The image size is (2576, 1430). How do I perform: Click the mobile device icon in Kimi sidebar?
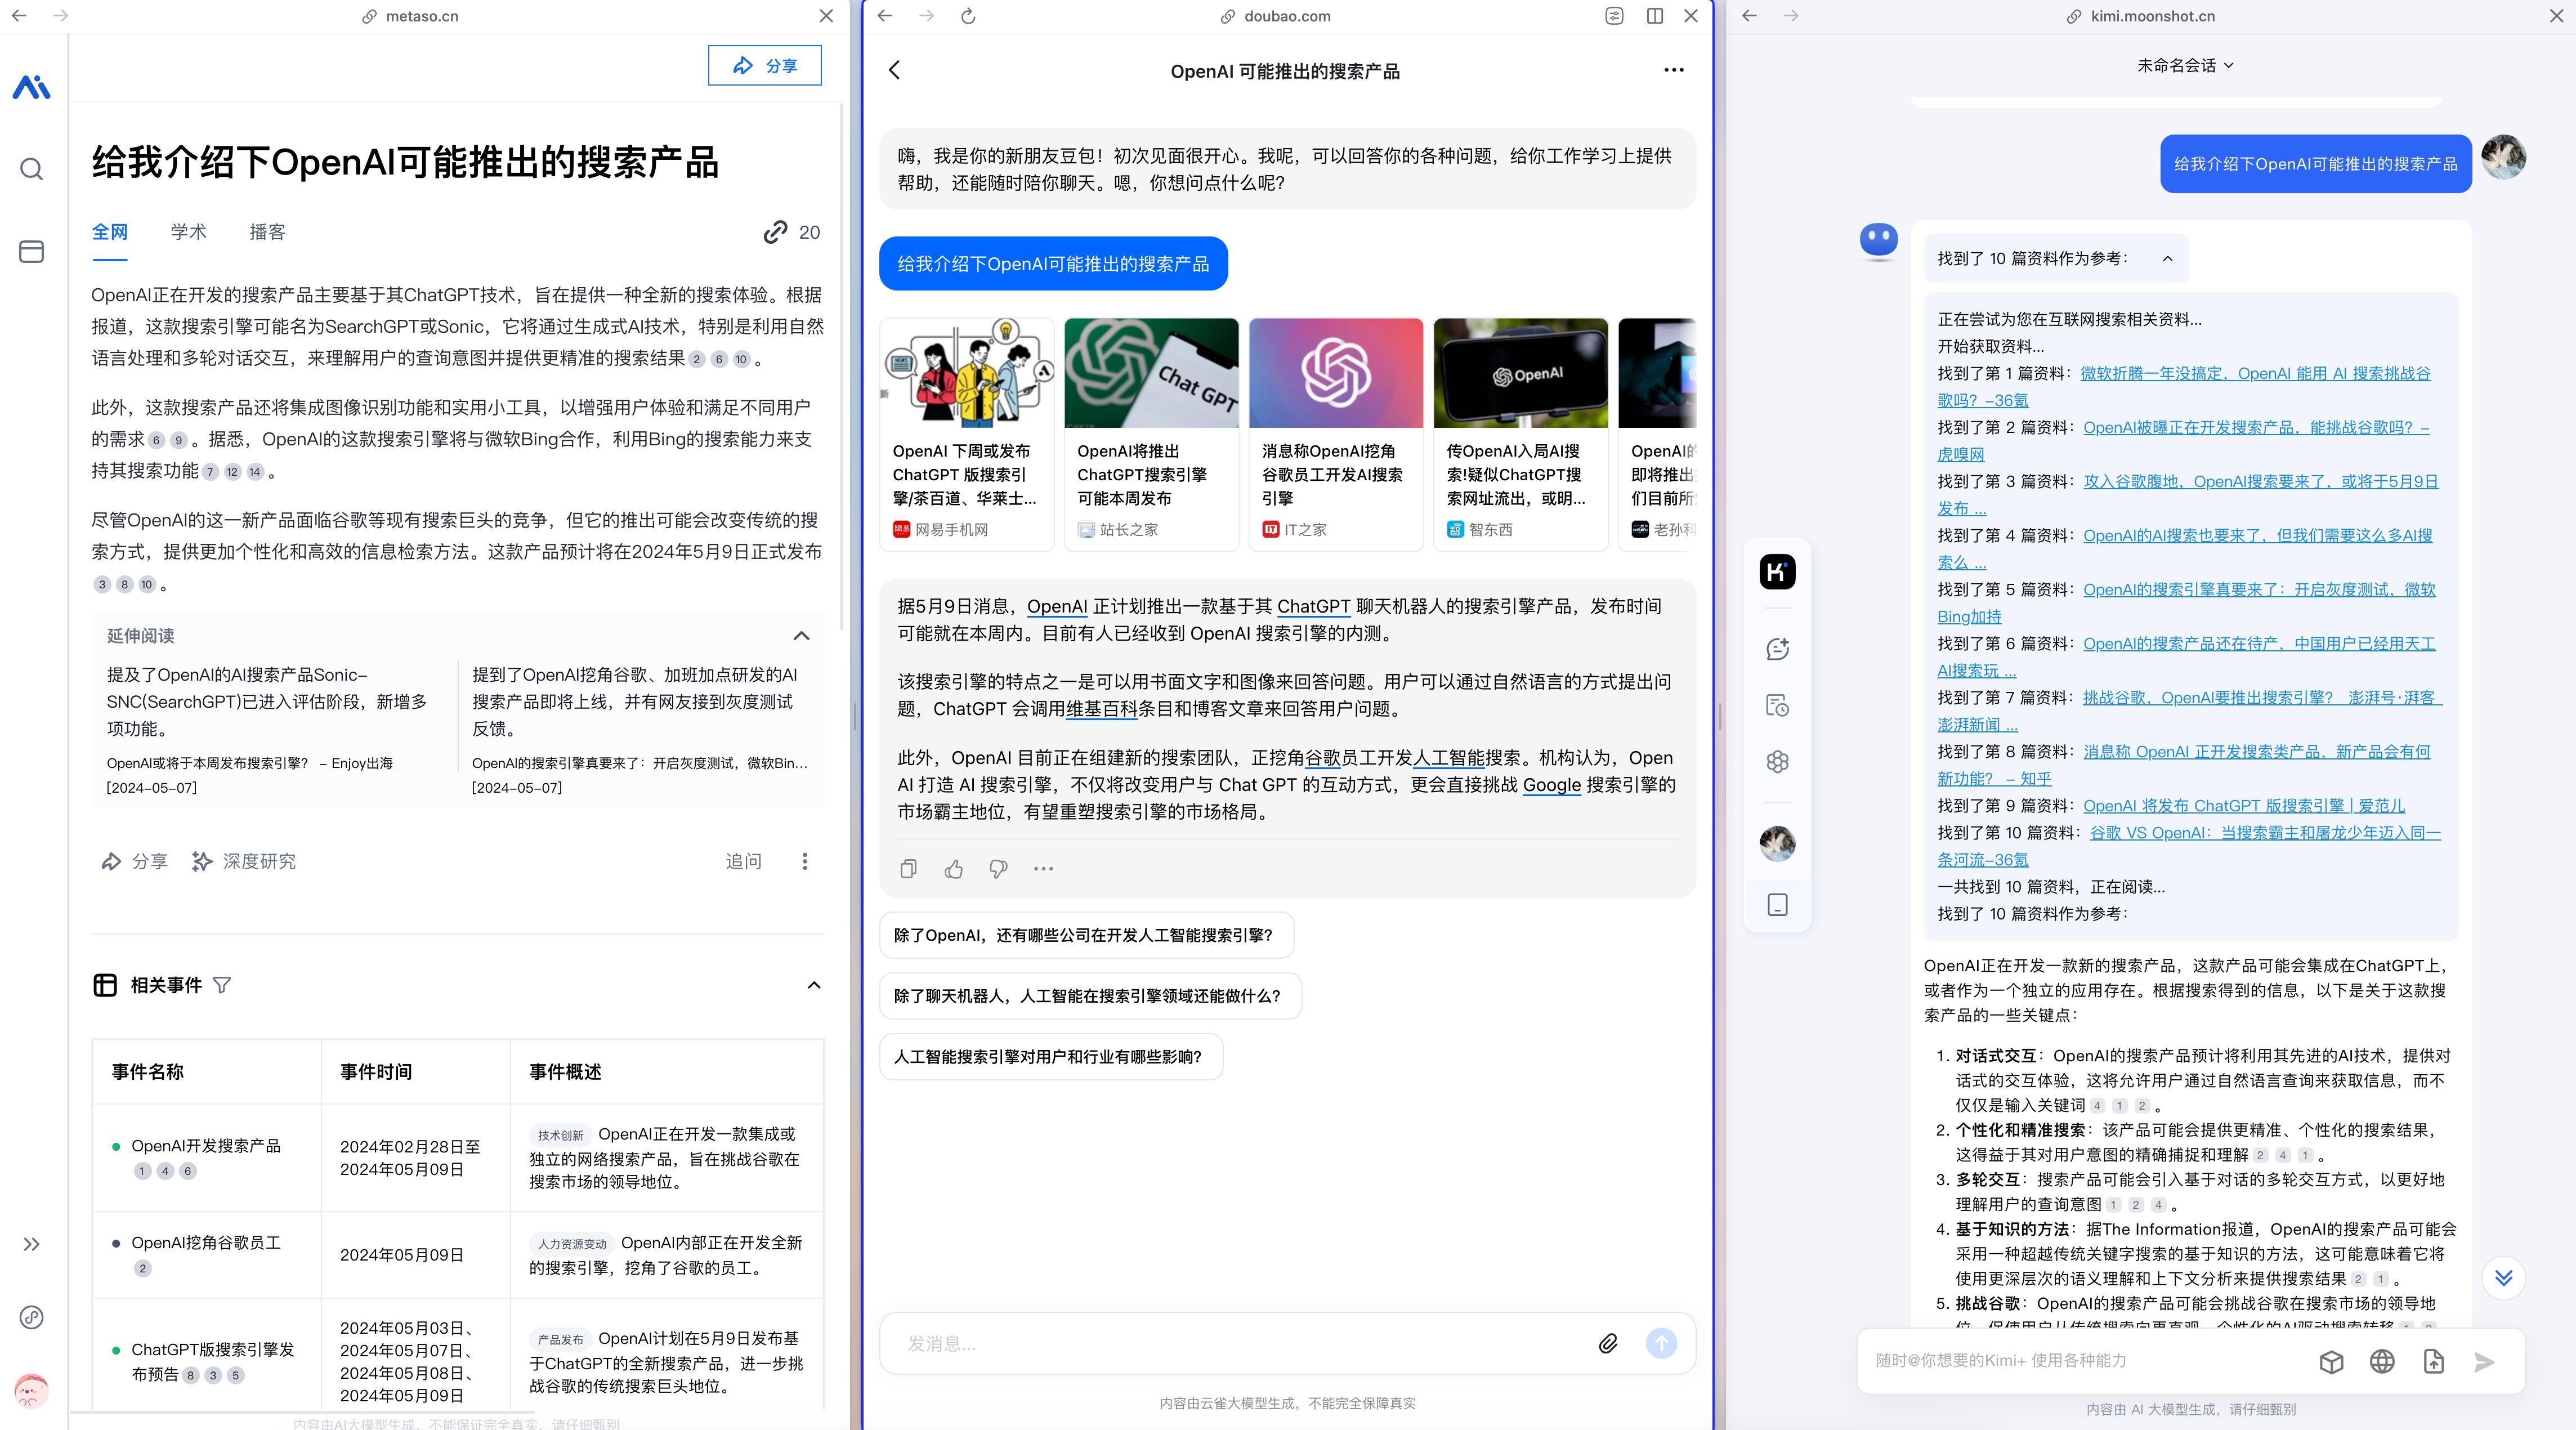(1777, 905)
